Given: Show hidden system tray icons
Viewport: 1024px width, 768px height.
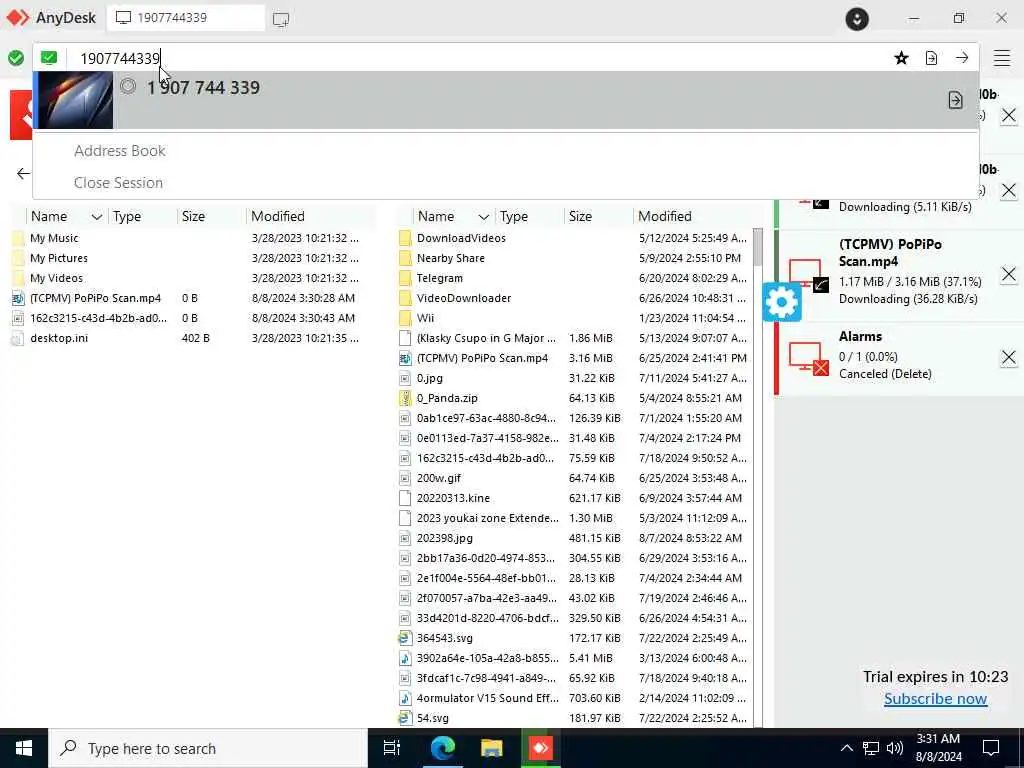Looking at the screenshot, I should coord(846,748).
